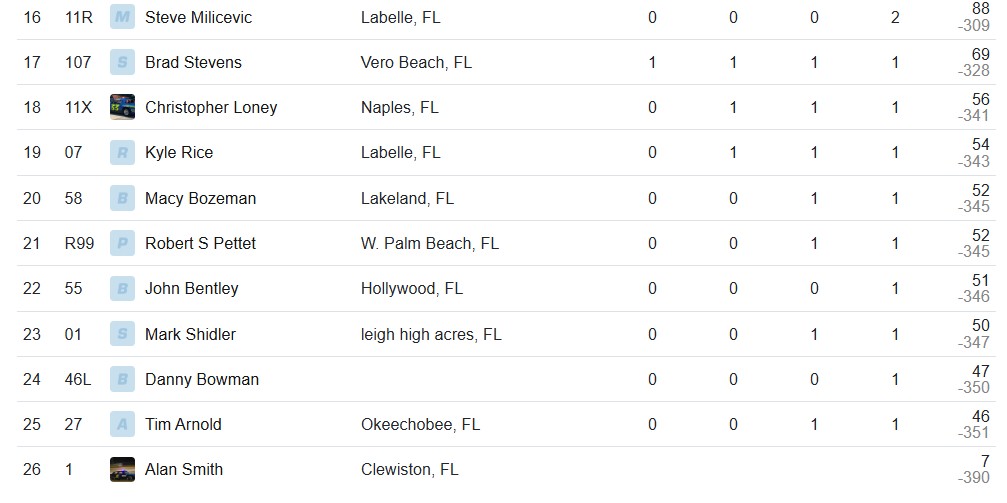Viewport: 1007px width, 503px height.
Task: Click Brad Stevens' S avatar icon
Action: point(122,62)
